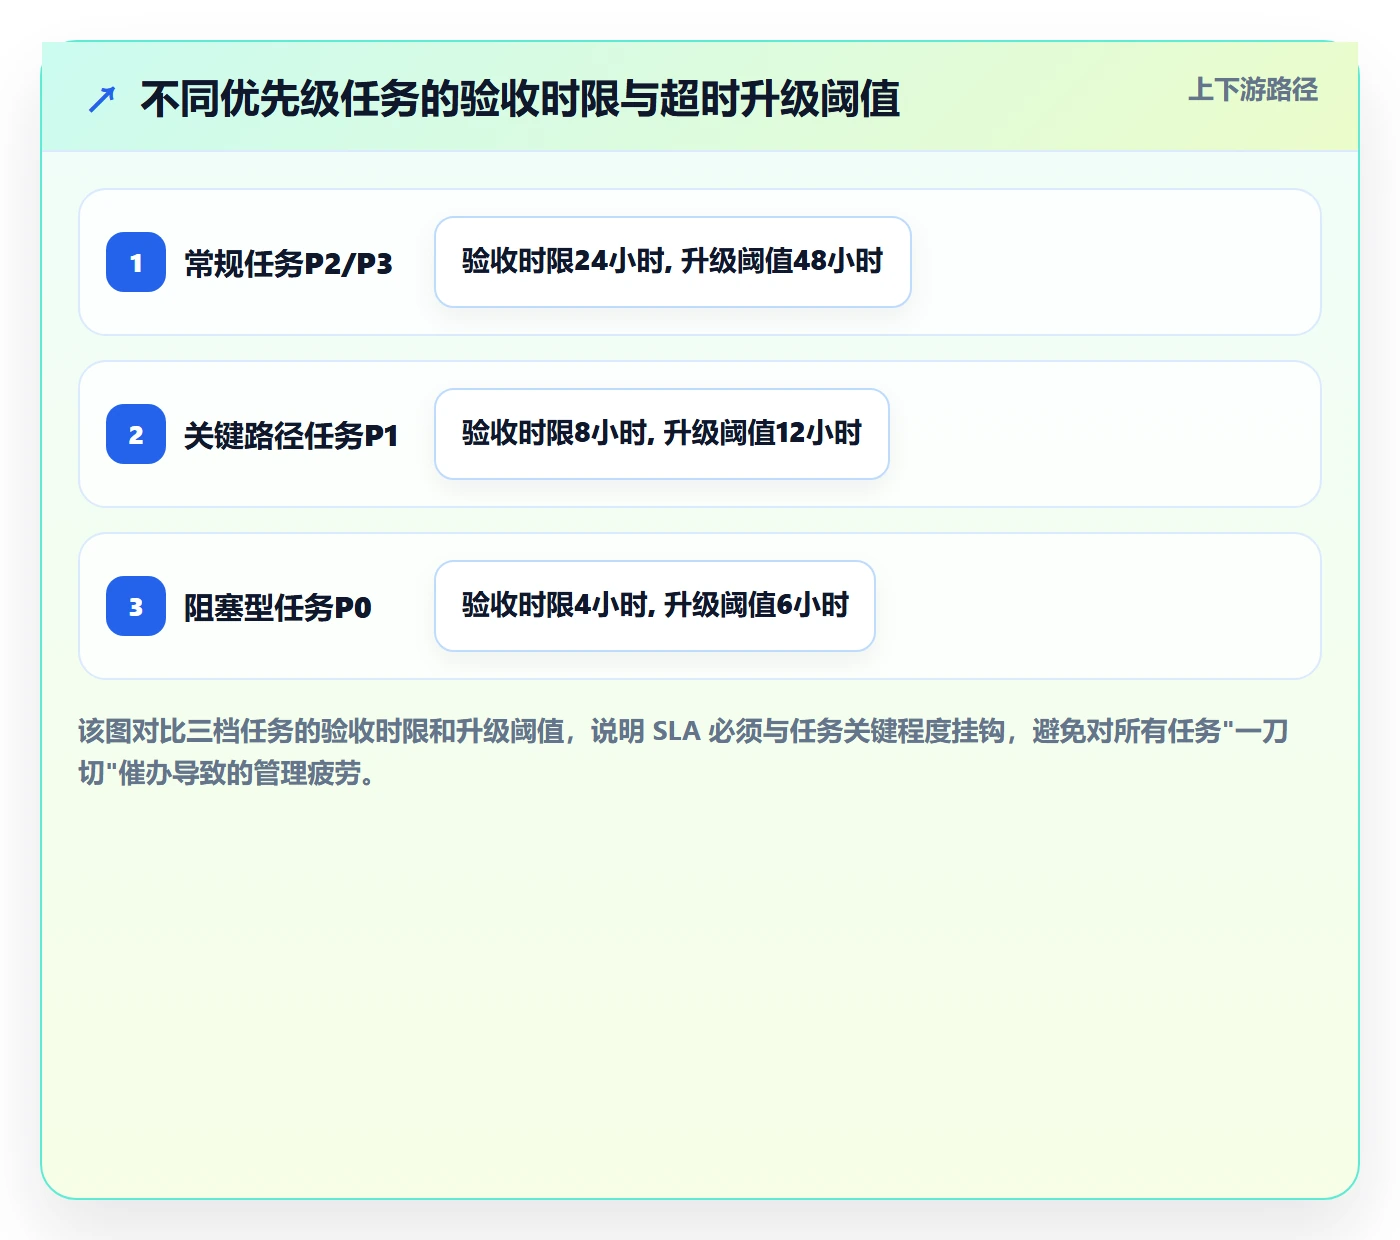Click the caption paragraph starting 该图对比三档任务

(x=683, y=752)
